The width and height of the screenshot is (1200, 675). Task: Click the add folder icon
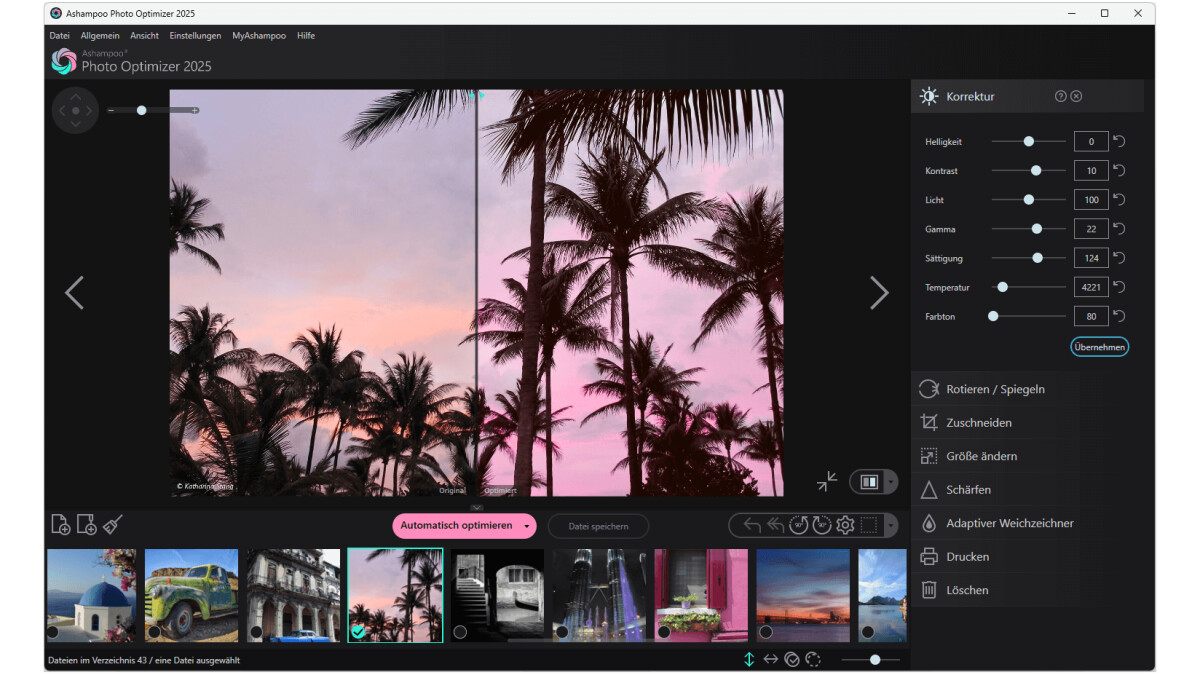coord(87,524)
